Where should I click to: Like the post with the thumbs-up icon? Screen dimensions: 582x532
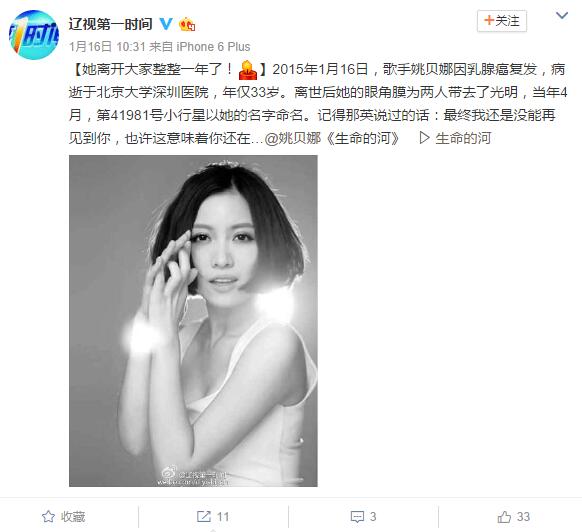coord(504,516)
